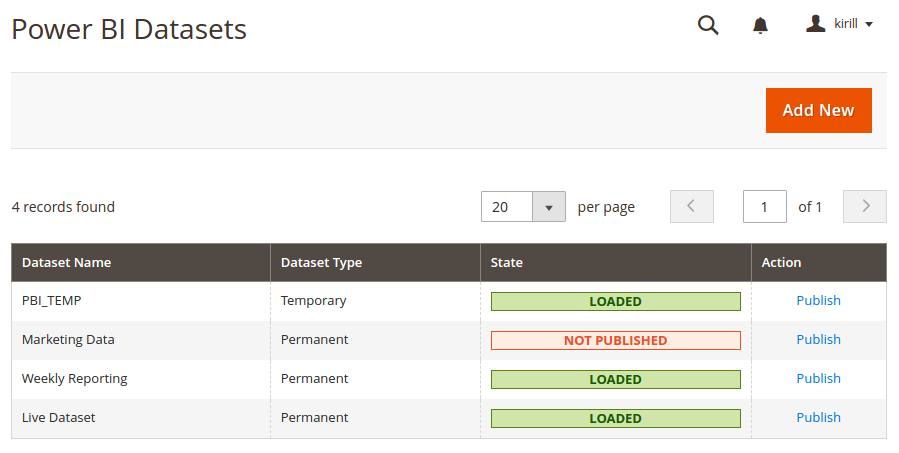Click the NOT PUBLISHED status badge

(x=616, y=341)
